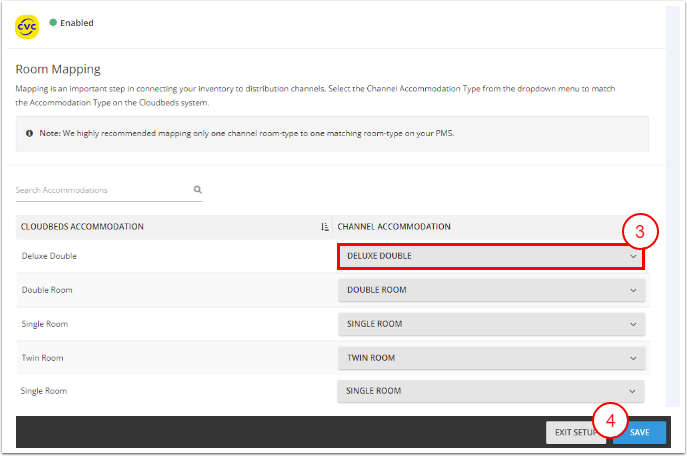Open the TWIN ROOM channel dropdown
The image size is (687, 456).
[490, 358]
